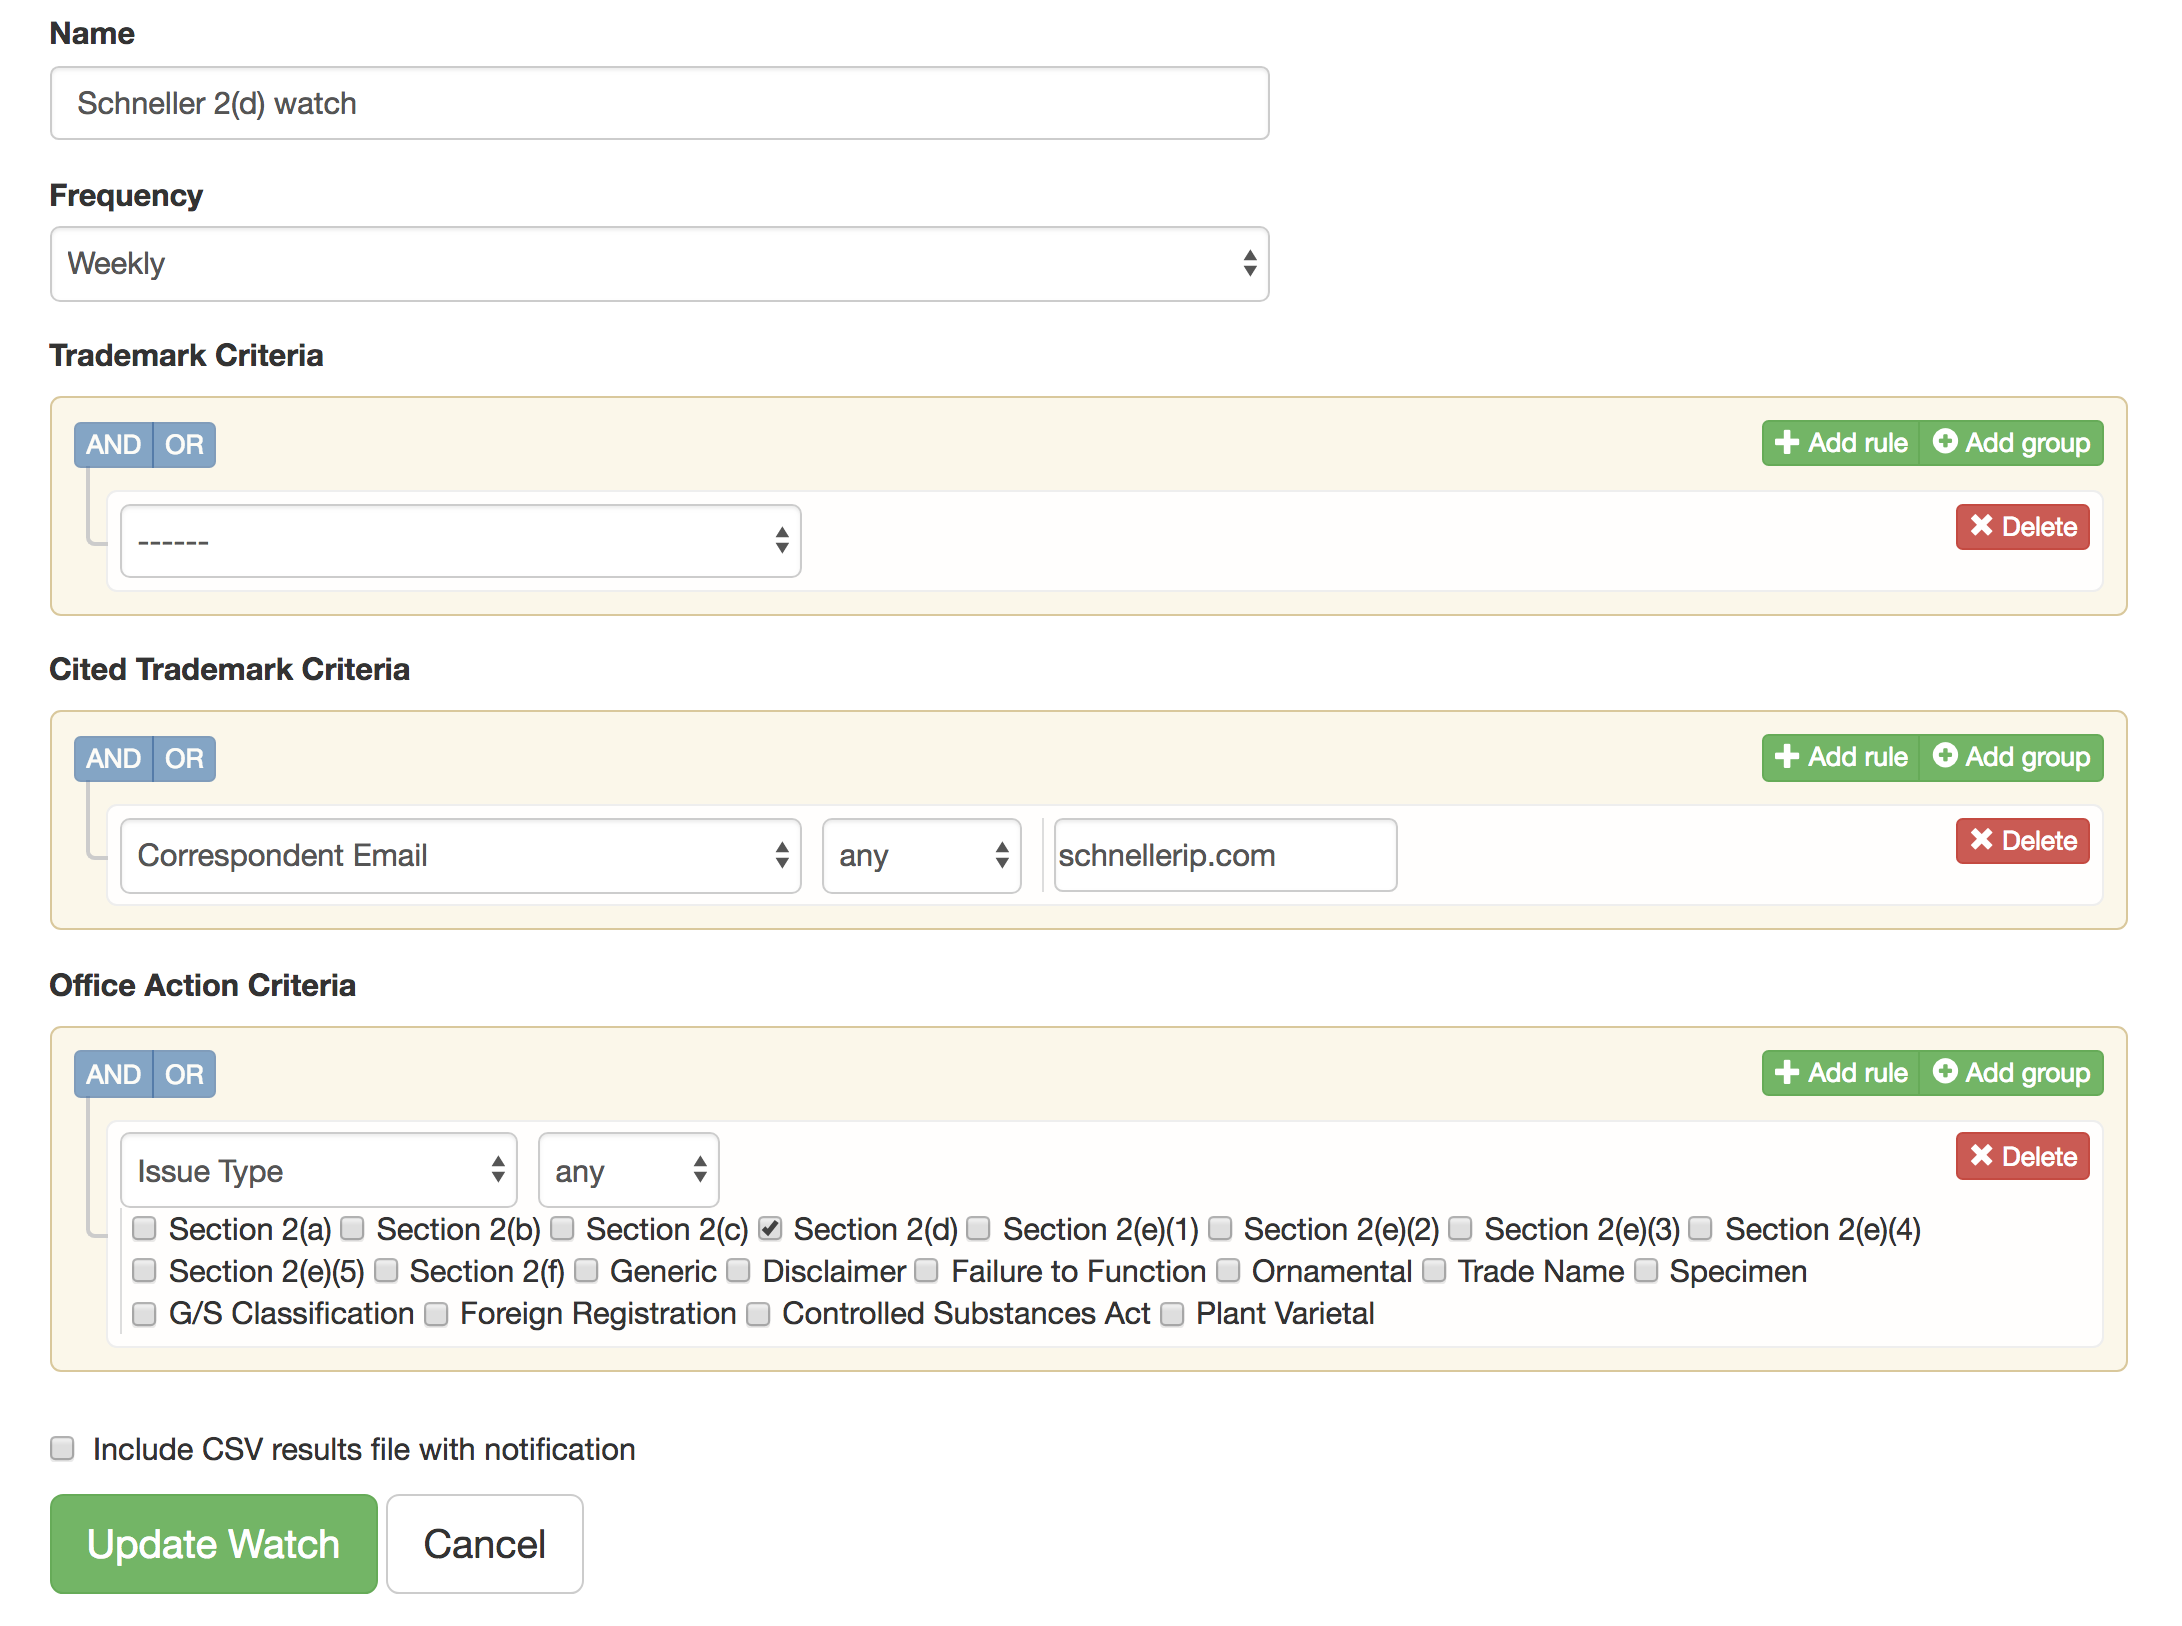Add rule to Cited Trademark Criteria
Image resolution: width=2182 pixels, height=1626 pixels.
[1841, 757]
